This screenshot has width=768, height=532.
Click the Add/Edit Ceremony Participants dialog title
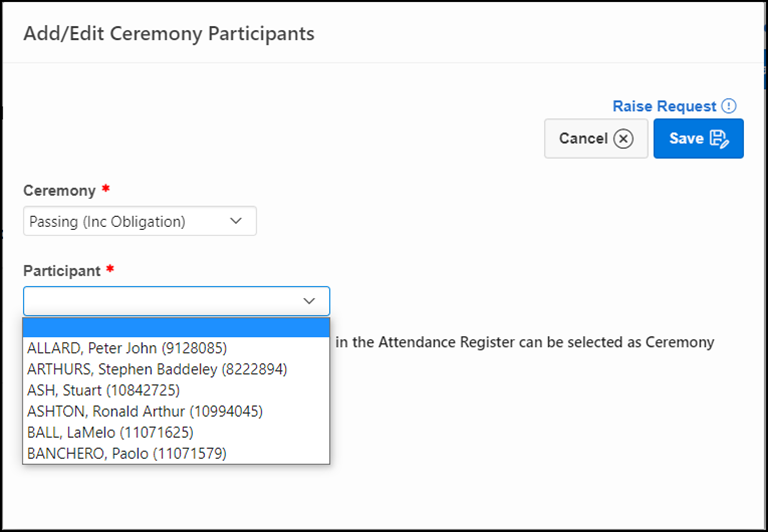click(x=169, y=33)
